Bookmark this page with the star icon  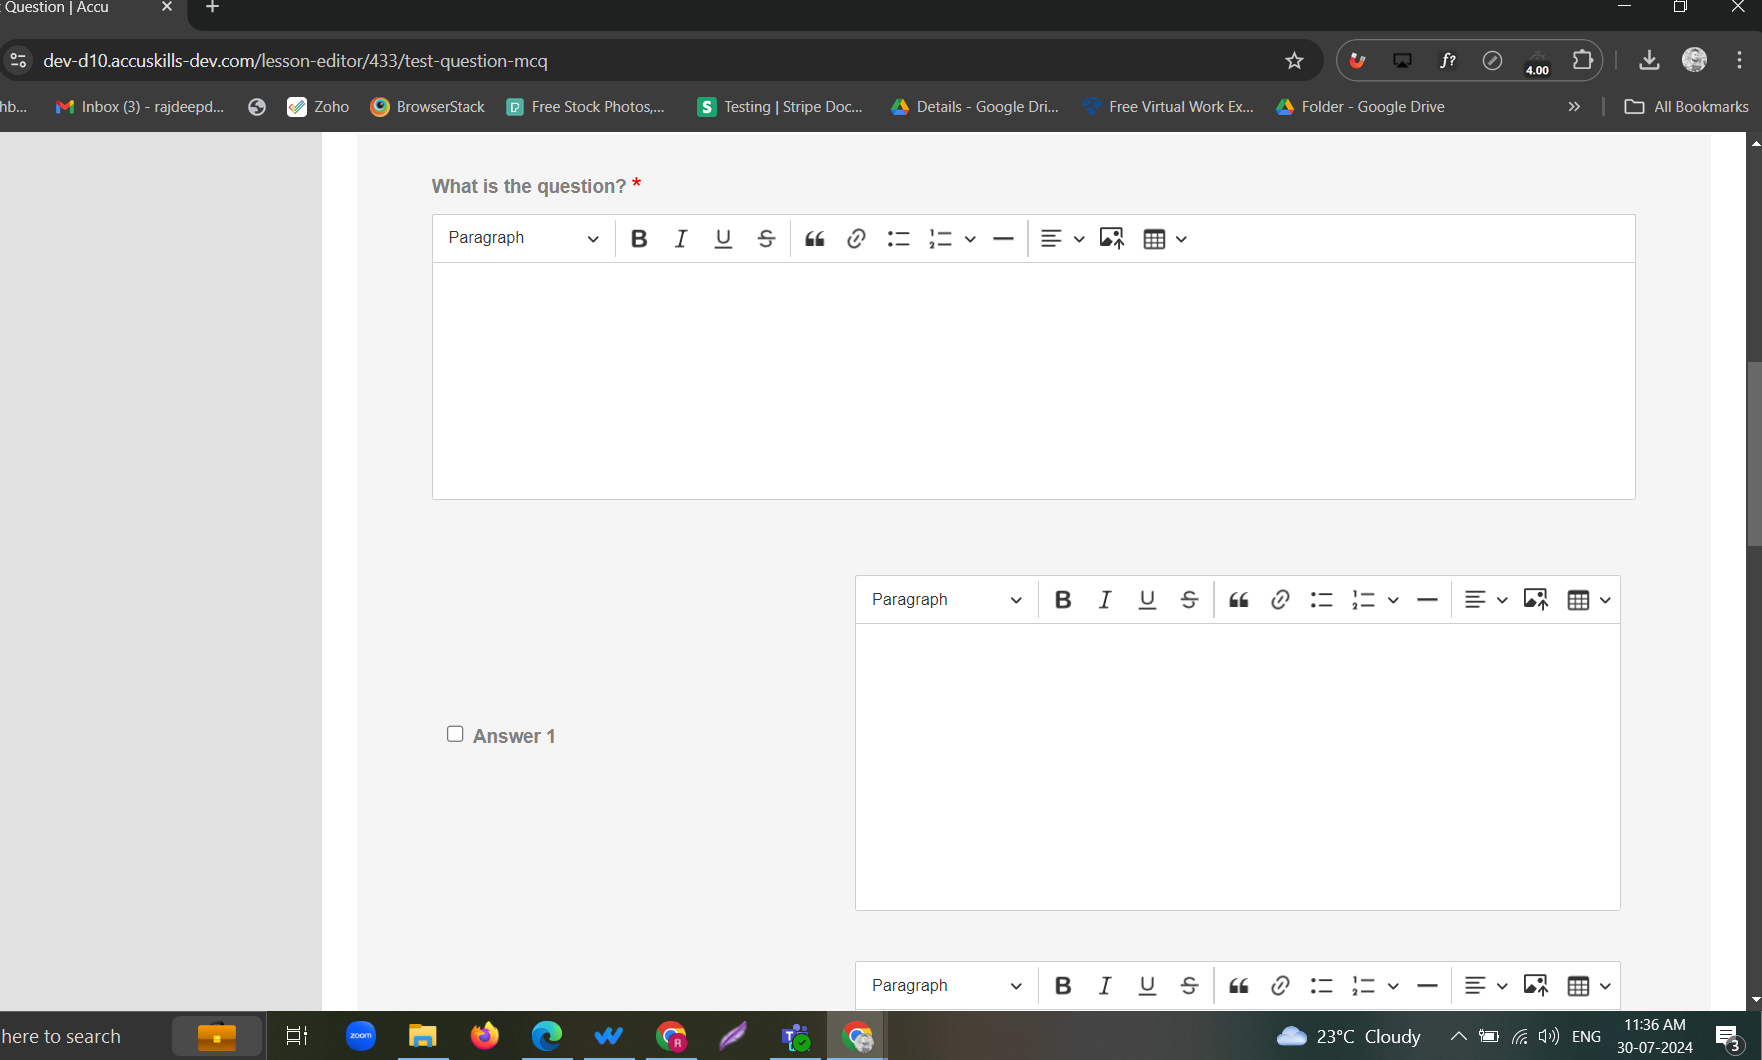tap(1294, 61)
